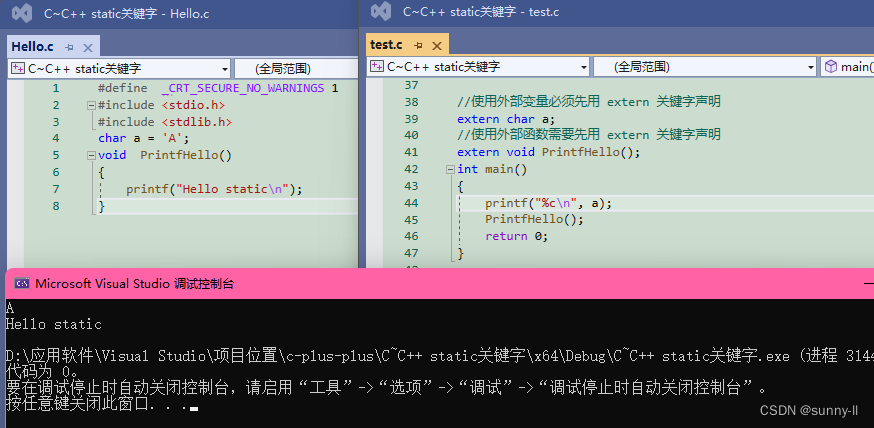The height and width of the screenshot is (428, 874).
Task: Click the return 0; statement
Action: coord(517,236)
